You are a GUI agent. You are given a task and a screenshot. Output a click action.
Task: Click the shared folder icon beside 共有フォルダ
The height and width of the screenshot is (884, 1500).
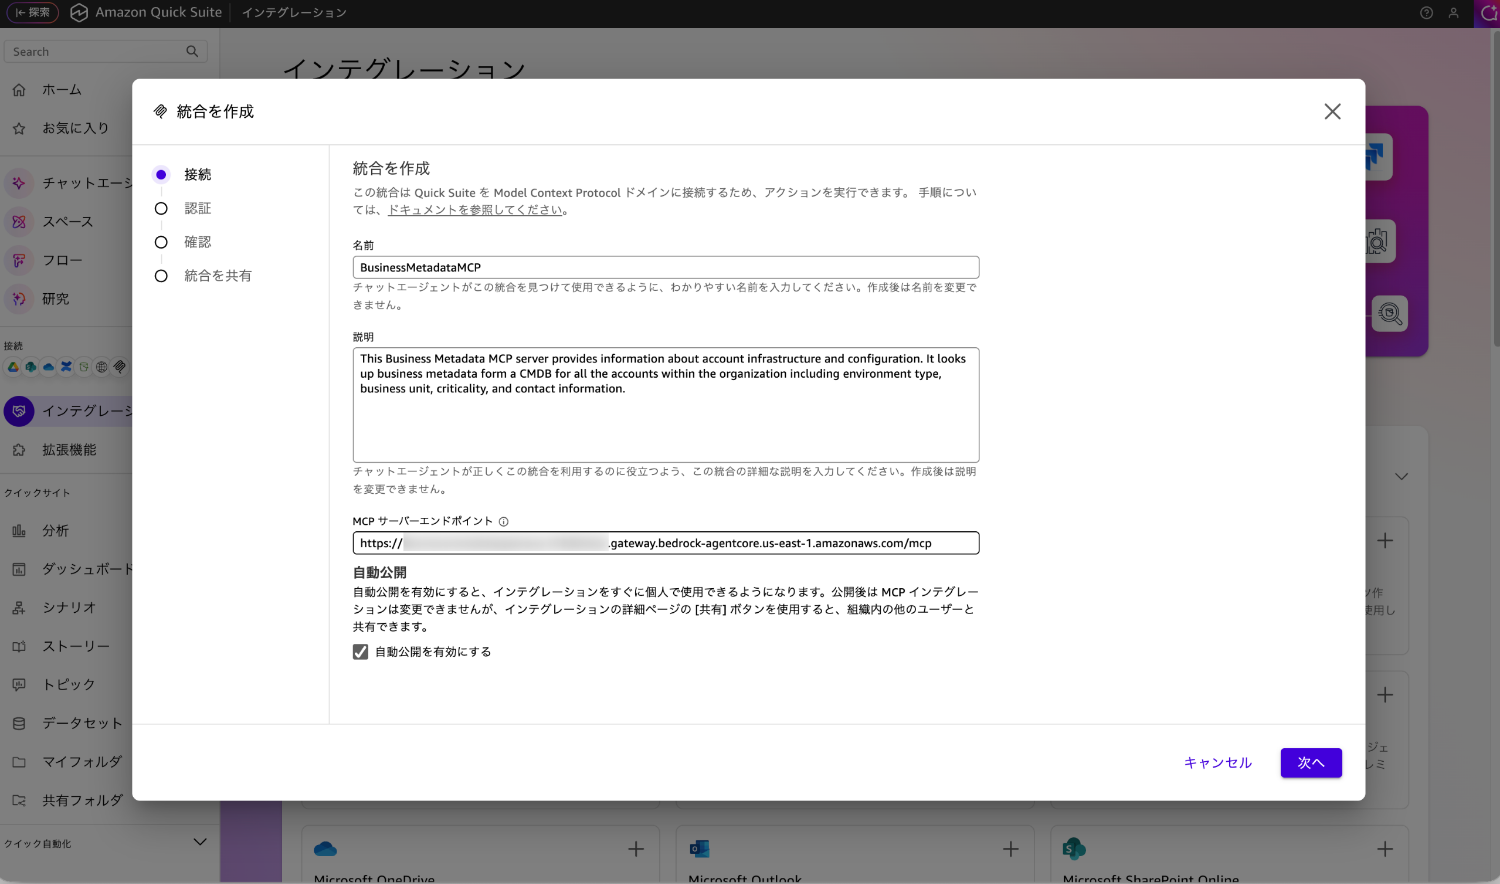pos(19,801)
